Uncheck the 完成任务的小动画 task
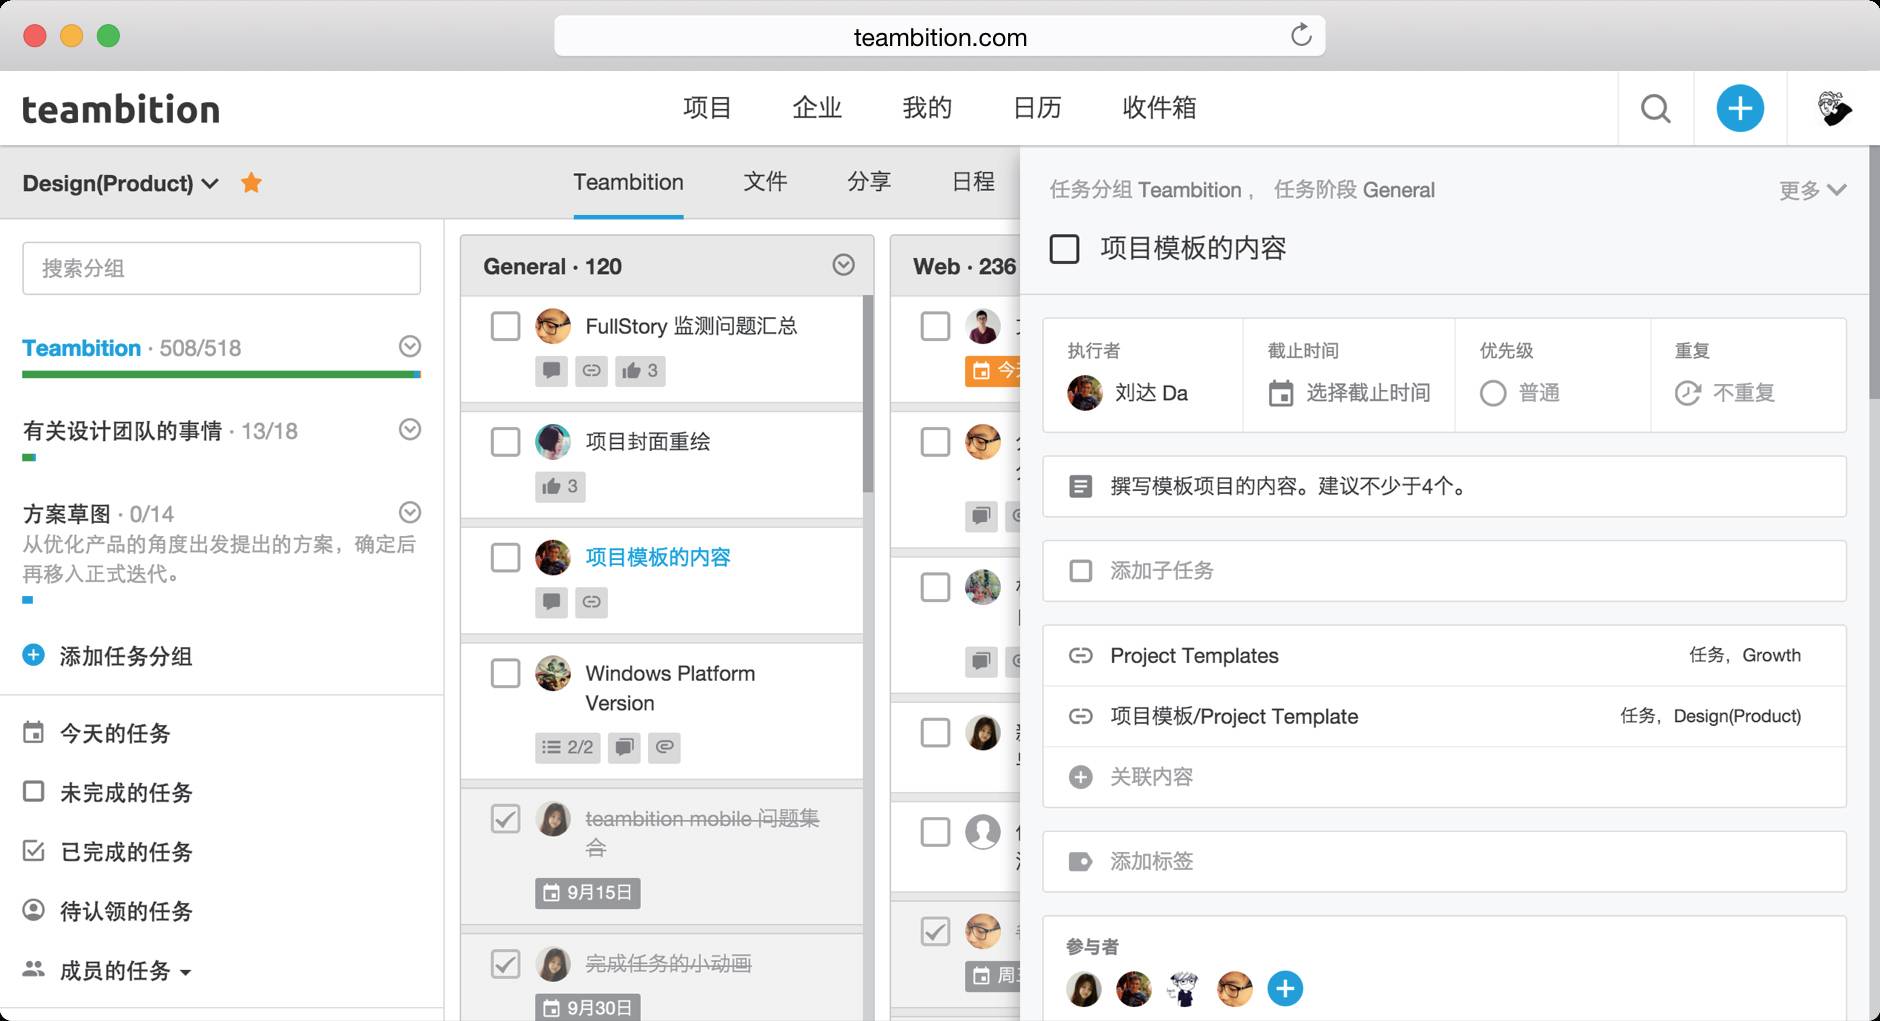The image size is (1880, 1021). click(505, 964)
